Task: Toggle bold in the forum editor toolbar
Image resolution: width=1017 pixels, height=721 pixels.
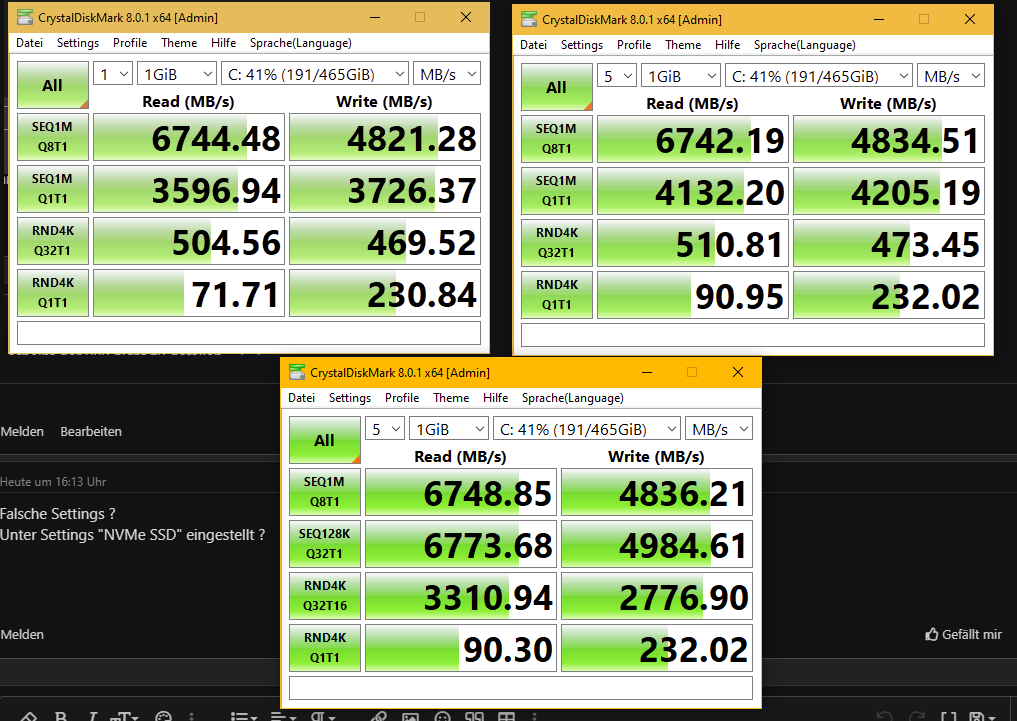Action: (x=61, y=716)
